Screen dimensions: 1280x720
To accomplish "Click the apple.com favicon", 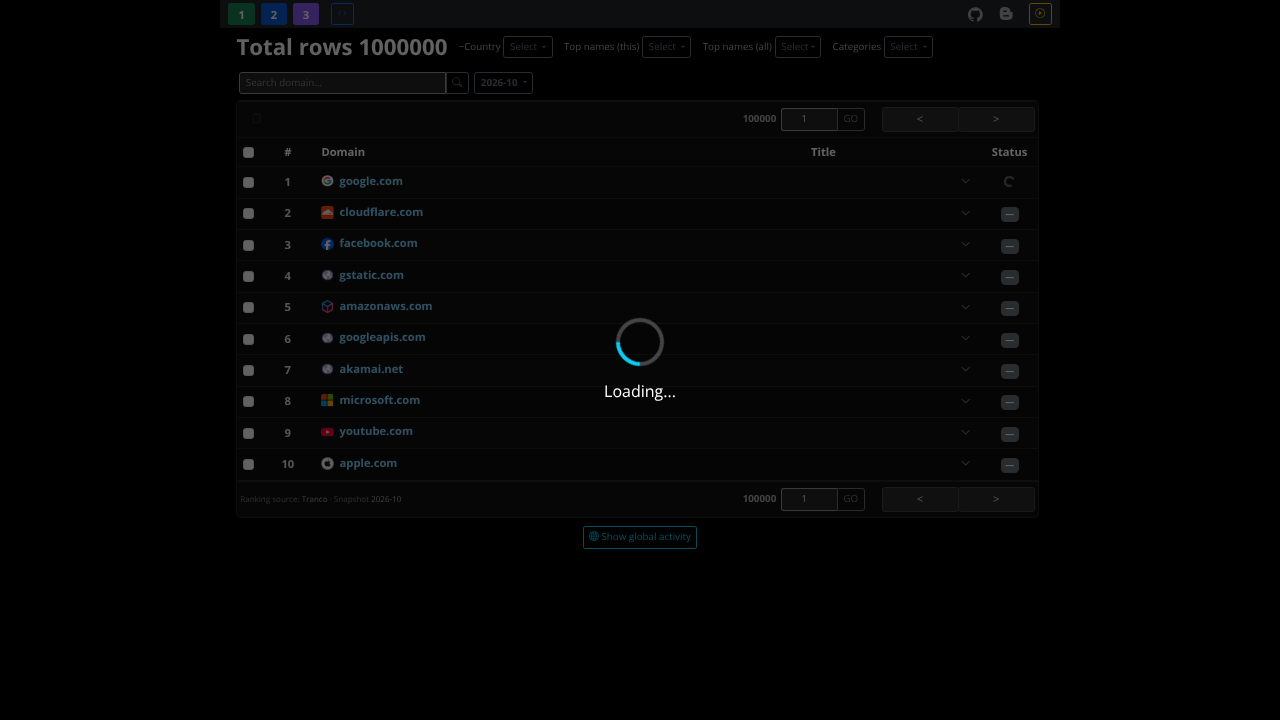I will [327, 463].
